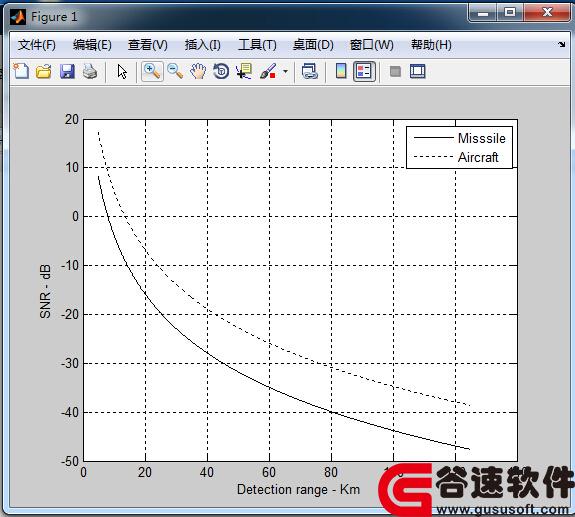Open the 桌面(D) menu
Screen dimensions: 575x517
point(313,45)
